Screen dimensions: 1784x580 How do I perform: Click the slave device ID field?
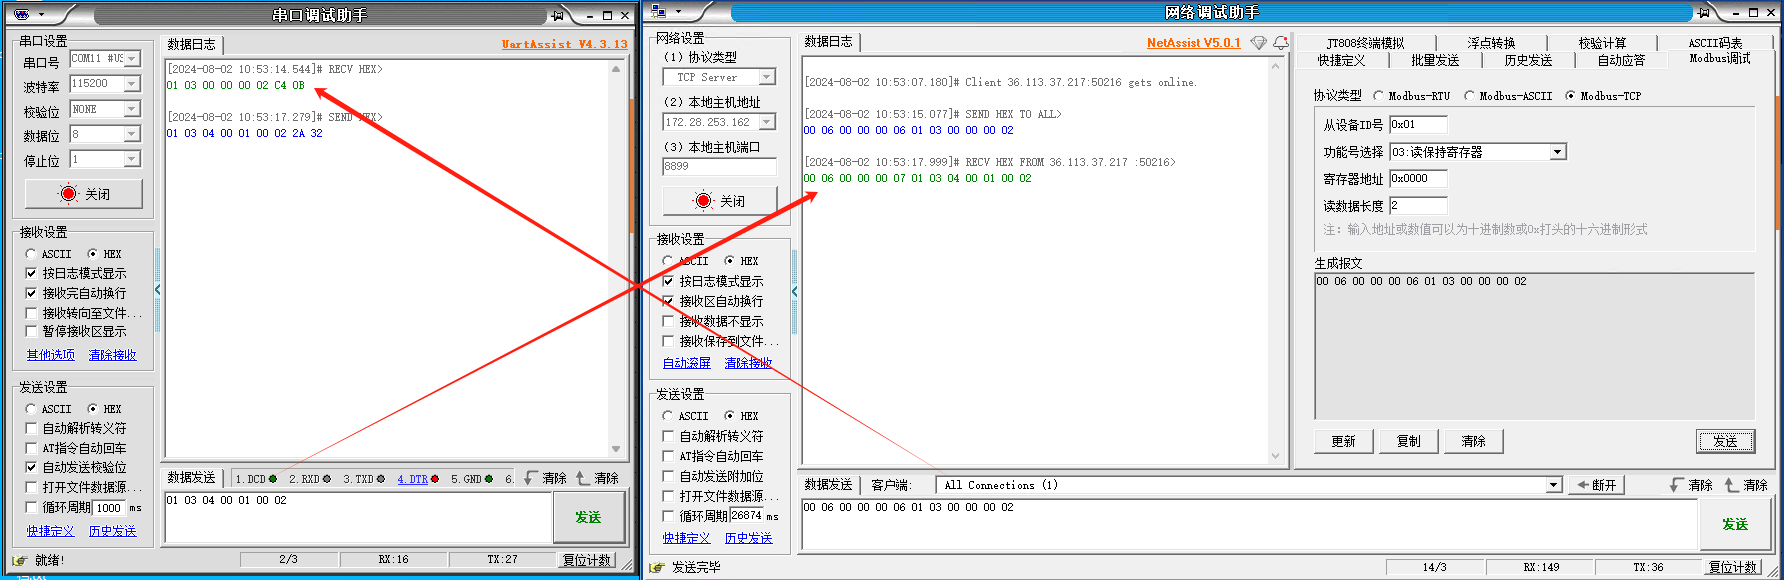[x=1418, y=125]
